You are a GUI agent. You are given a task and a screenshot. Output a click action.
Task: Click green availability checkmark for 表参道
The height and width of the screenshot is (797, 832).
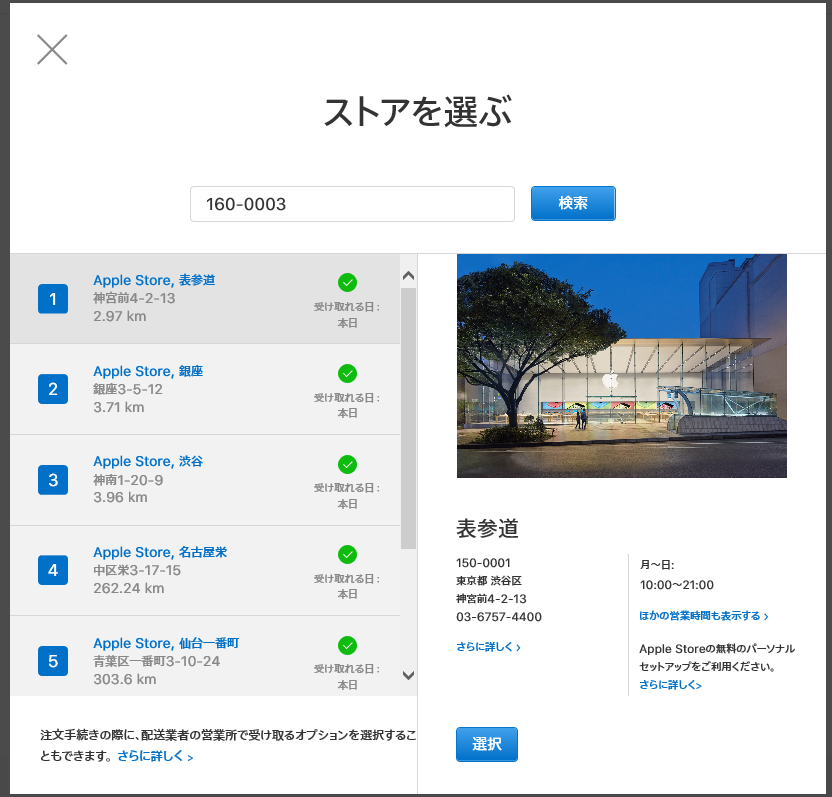(348, 283)
